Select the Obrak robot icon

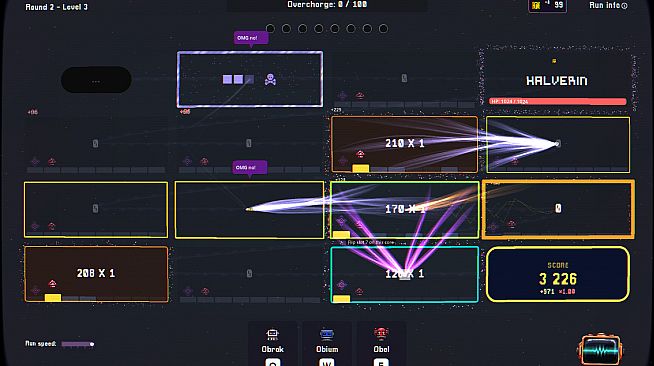[272, 334]
